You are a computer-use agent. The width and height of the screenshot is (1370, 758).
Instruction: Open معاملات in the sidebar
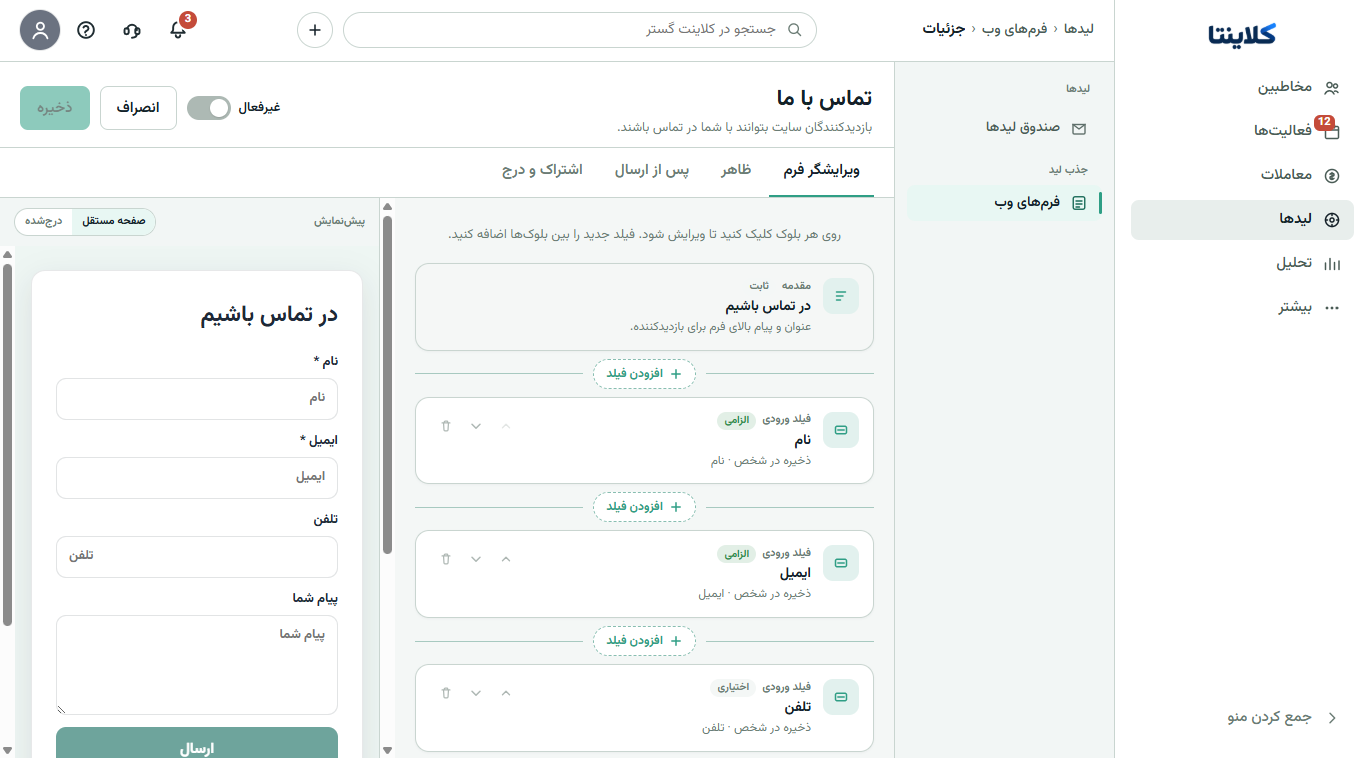point(1242,175)
